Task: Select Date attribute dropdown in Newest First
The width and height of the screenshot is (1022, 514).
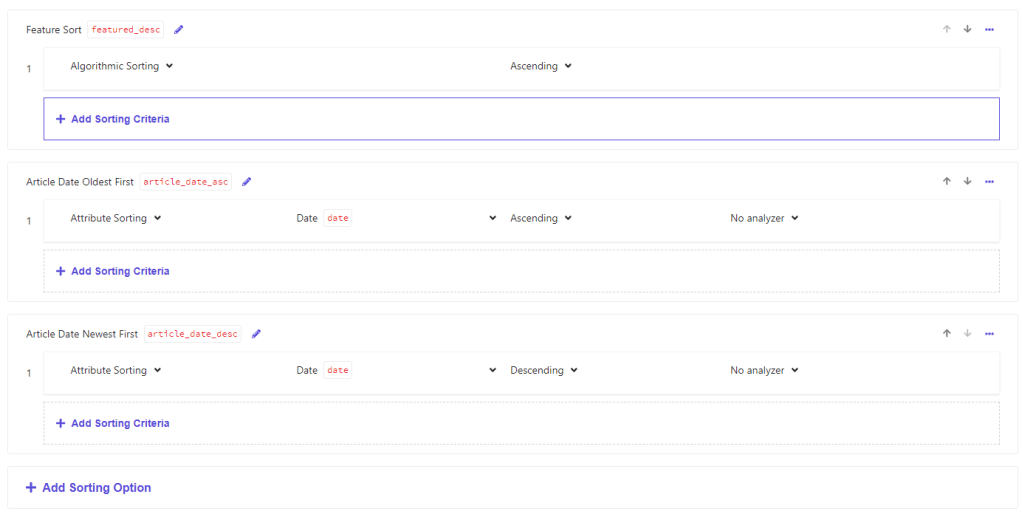Action: click(x=396, y=370)
